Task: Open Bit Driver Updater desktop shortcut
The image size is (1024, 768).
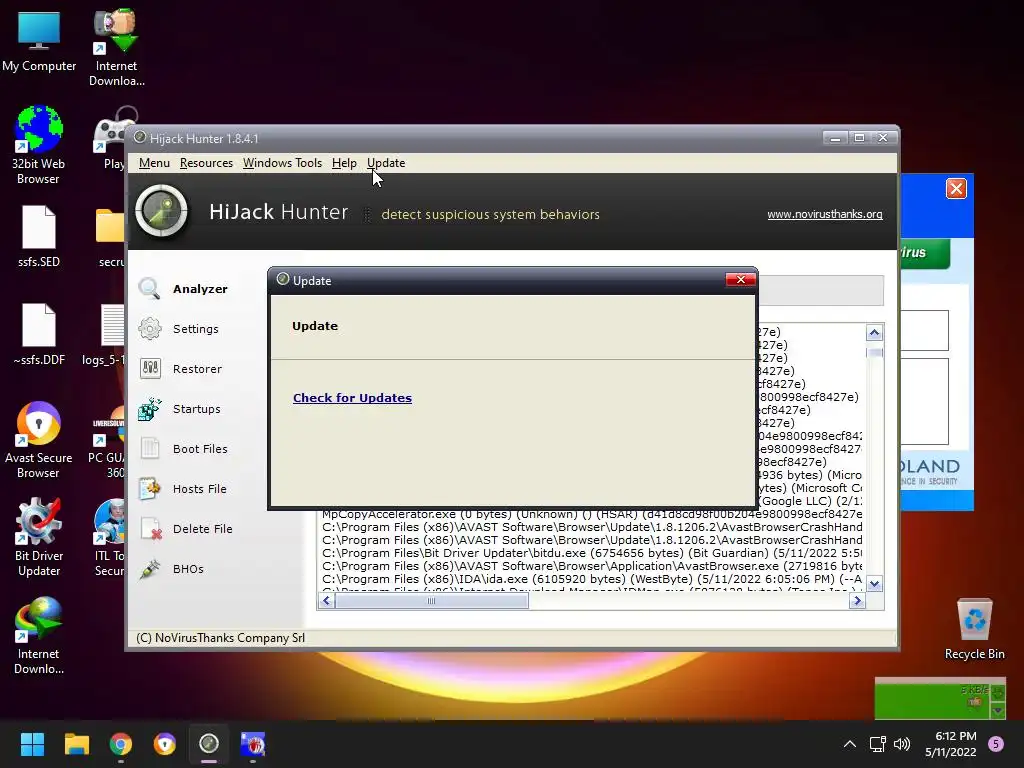Action: (39, 537)
